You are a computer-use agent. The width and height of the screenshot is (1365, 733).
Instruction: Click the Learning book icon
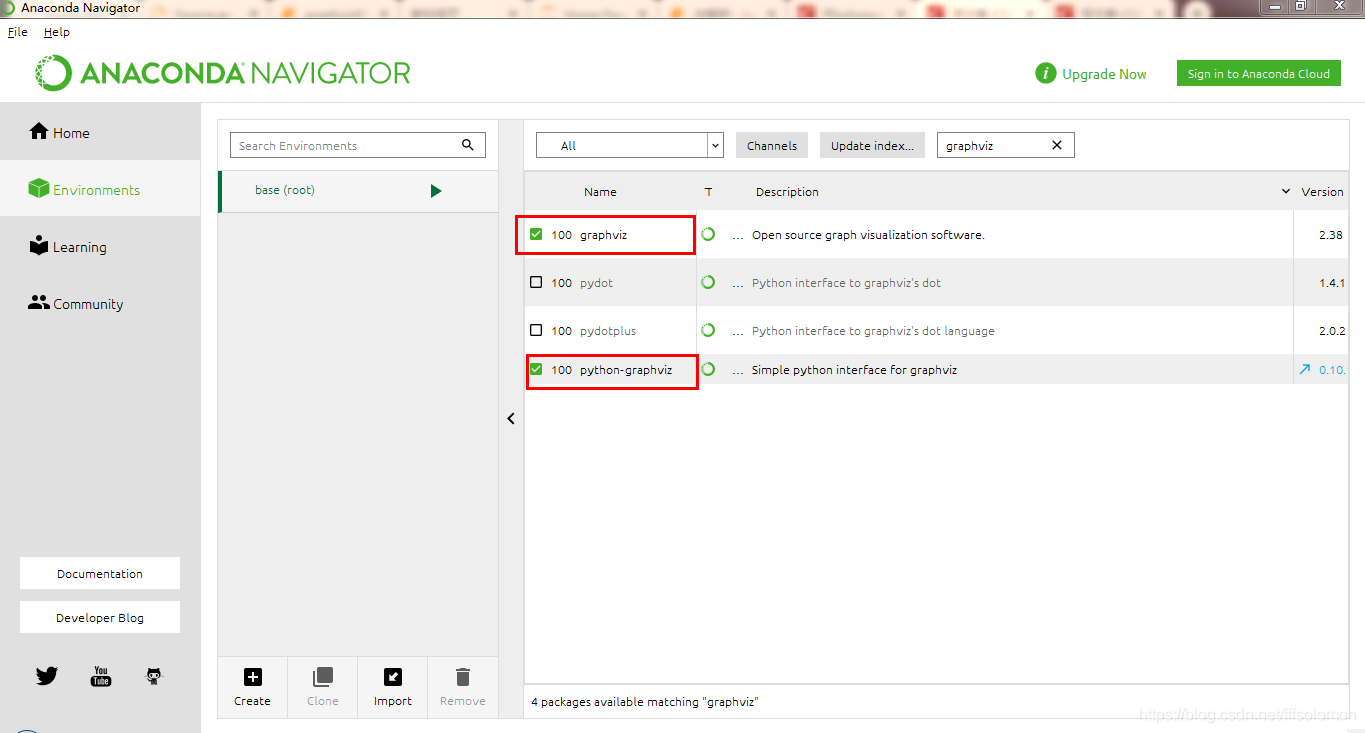tap(39, 245)
